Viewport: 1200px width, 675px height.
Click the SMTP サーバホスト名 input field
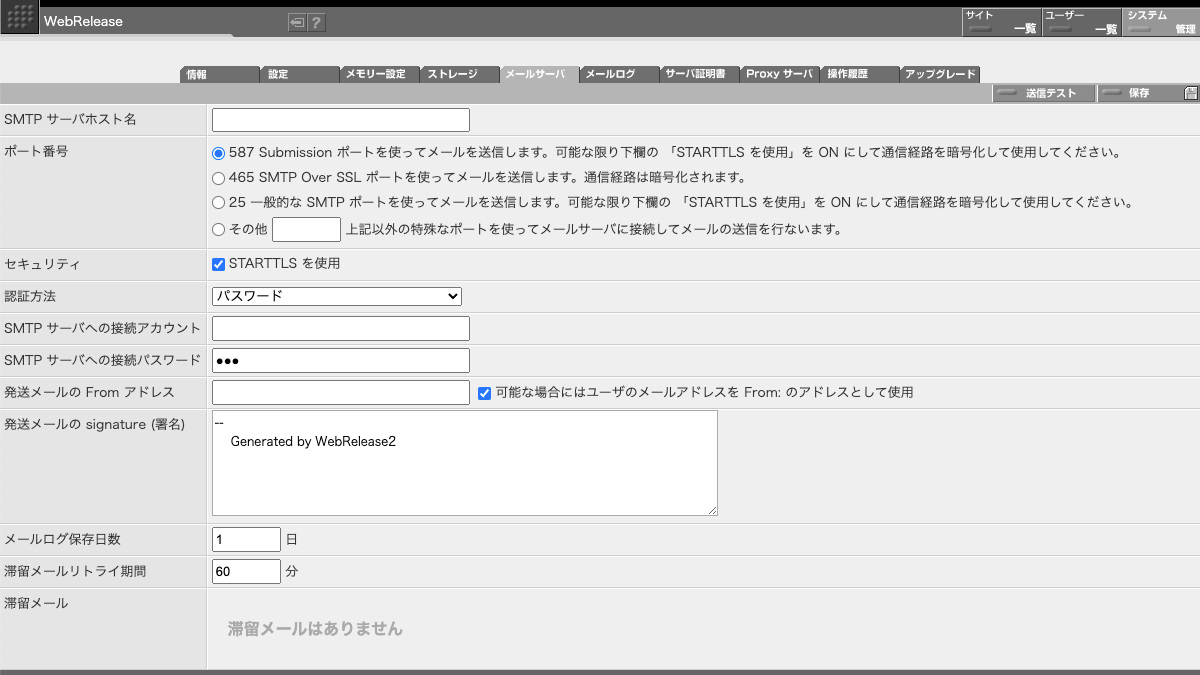pos(340,119)
